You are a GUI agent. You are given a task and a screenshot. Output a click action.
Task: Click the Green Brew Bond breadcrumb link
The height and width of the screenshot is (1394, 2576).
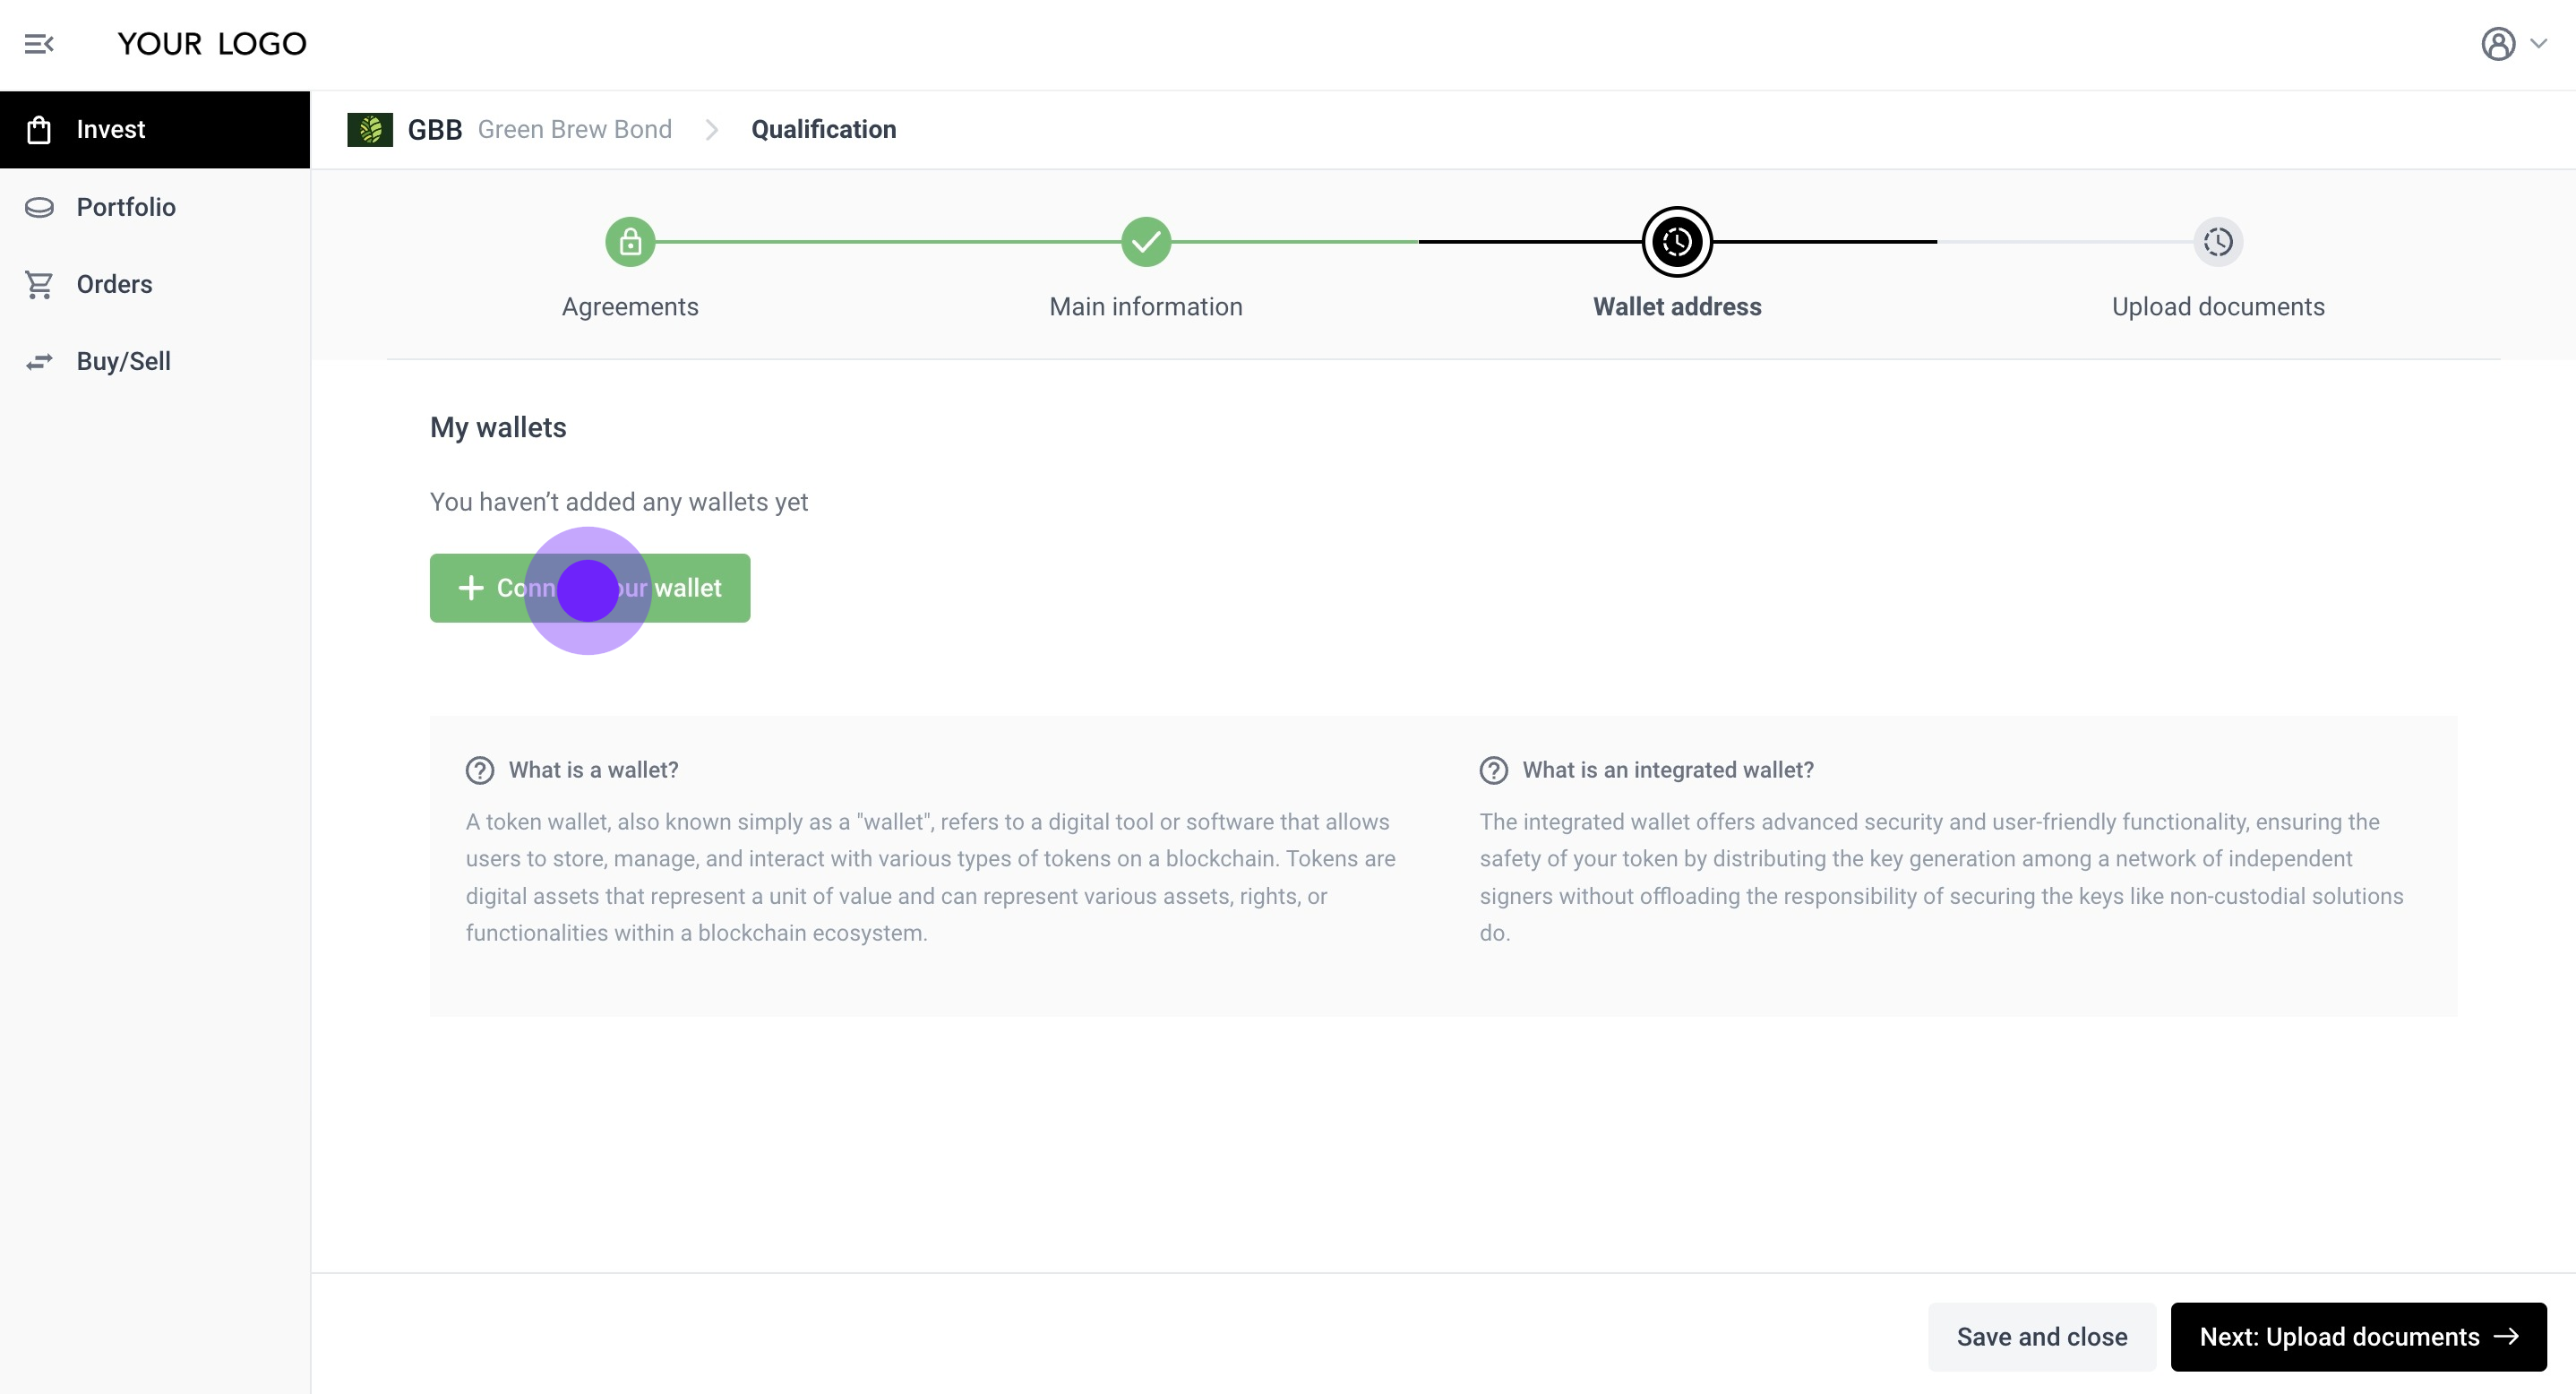tap(574, 129)
